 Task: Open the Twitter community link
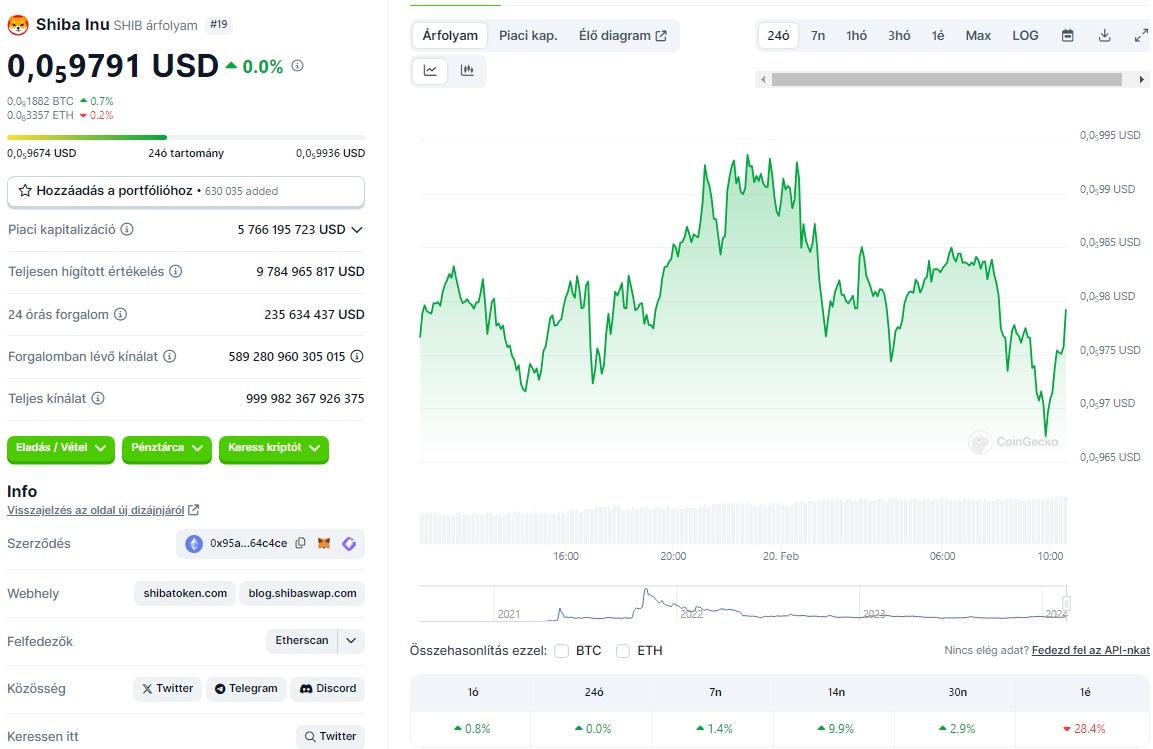pyautogui.click(x=168, y=689)
